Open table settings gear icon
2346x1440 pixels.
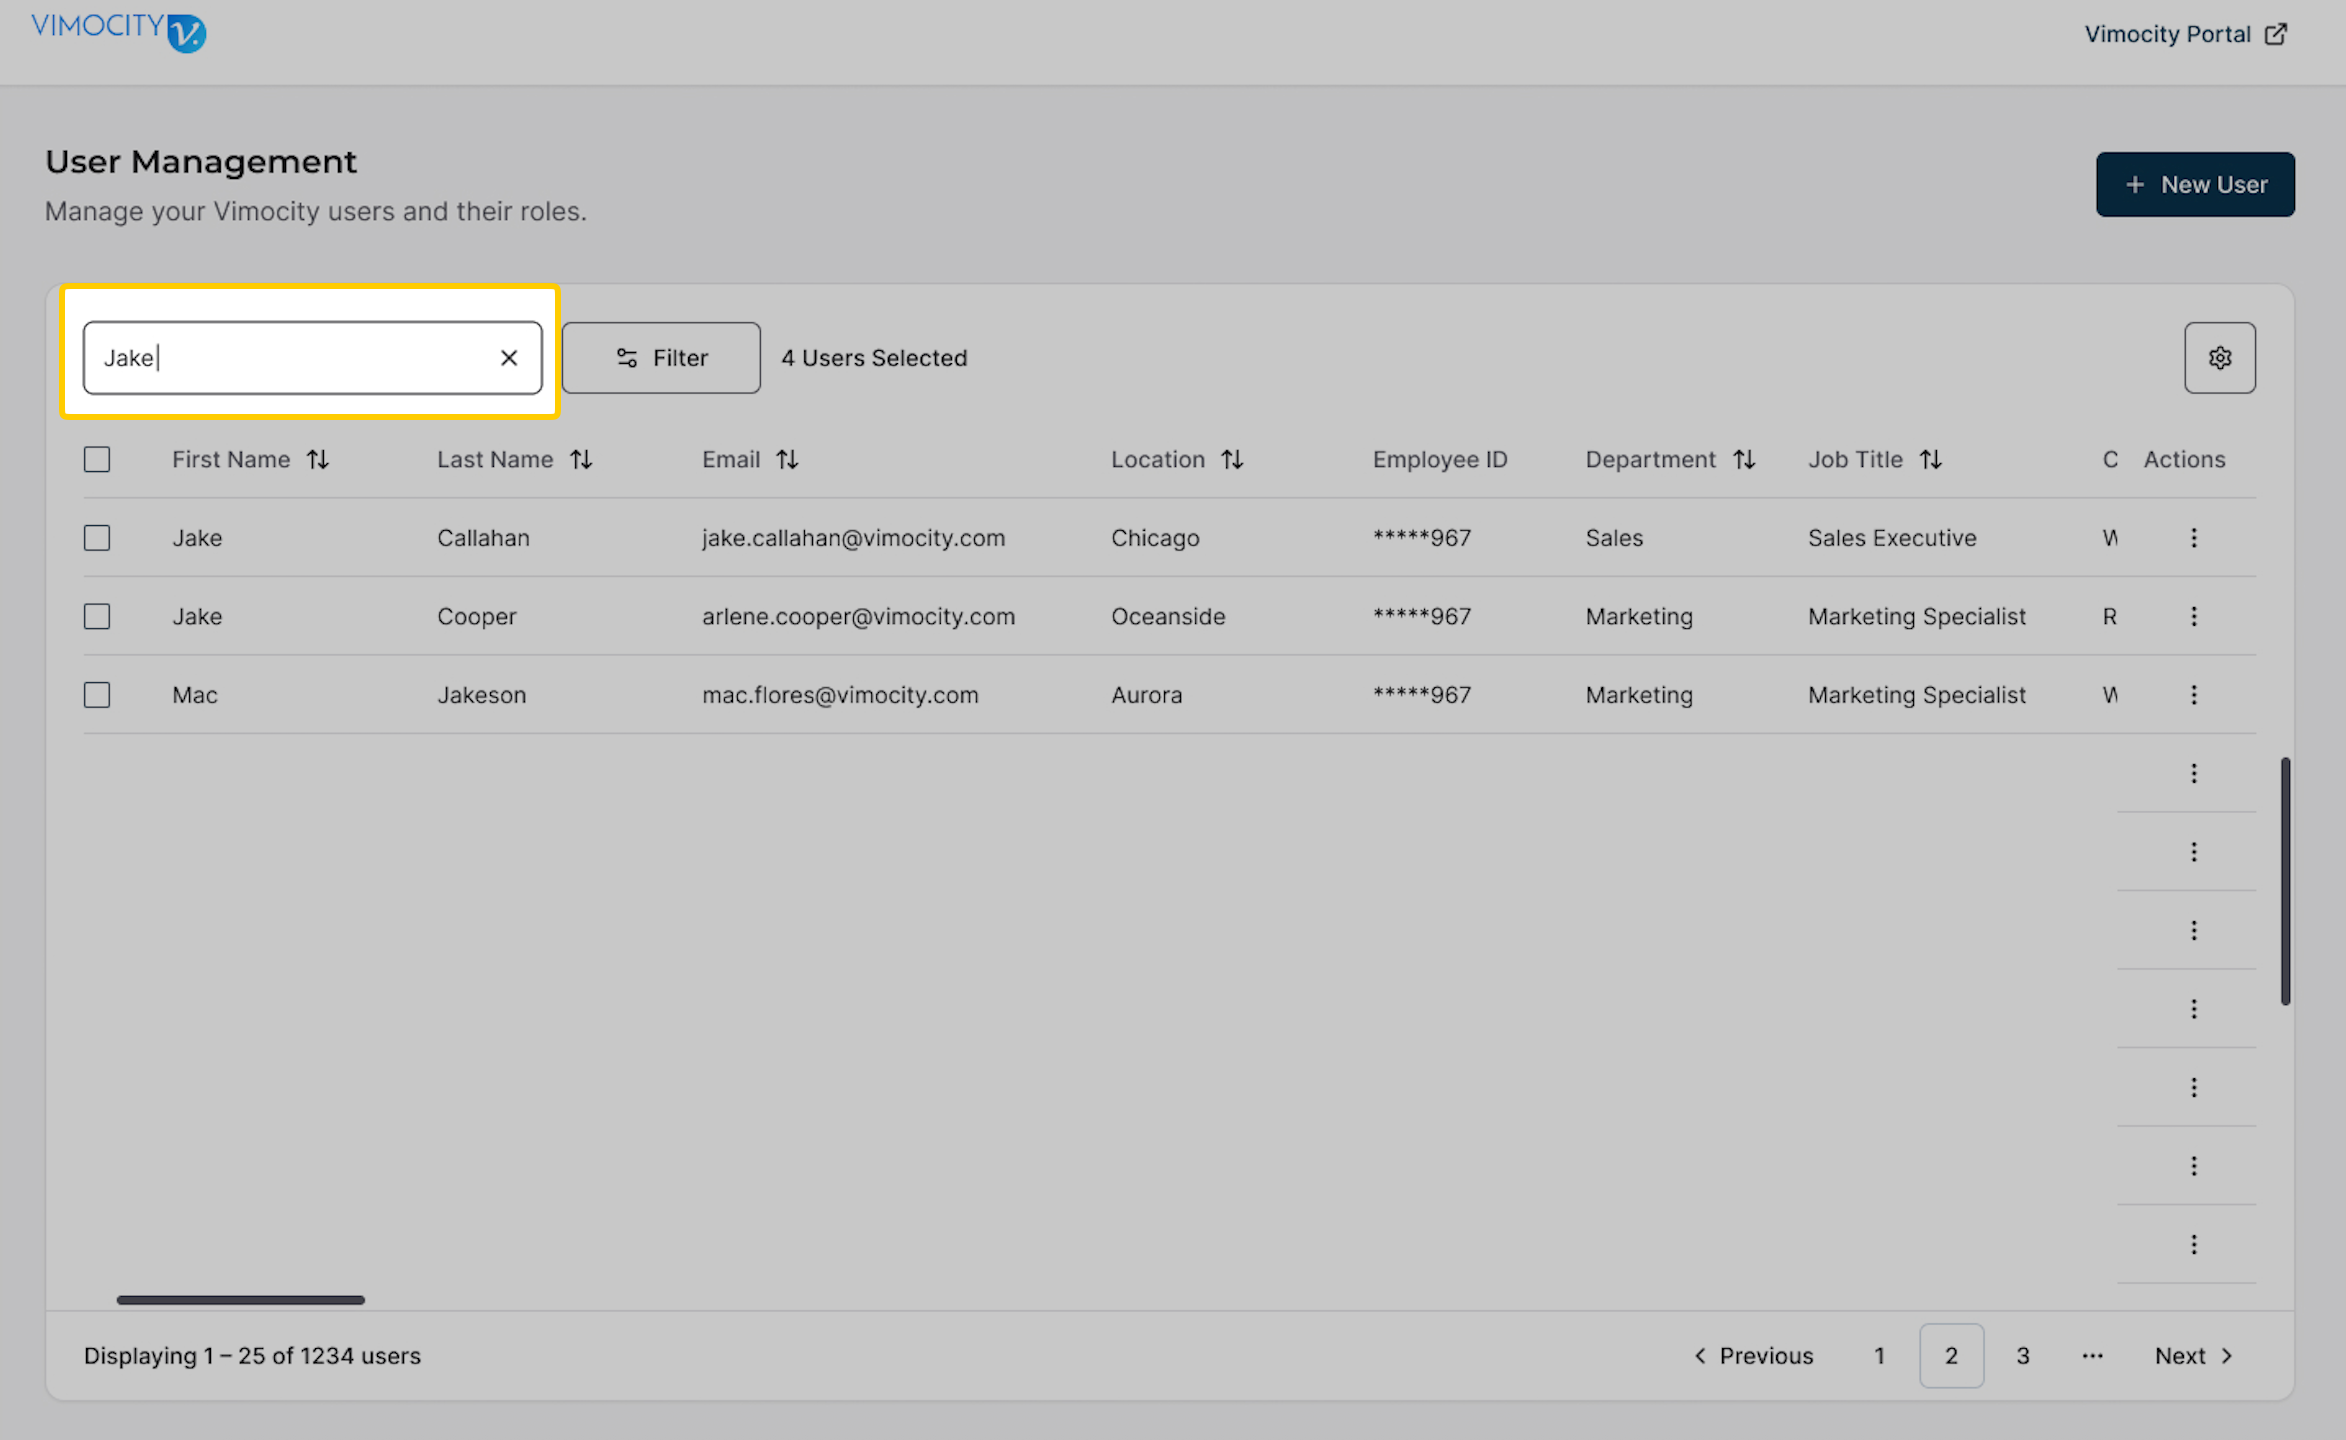(2220, 358)
